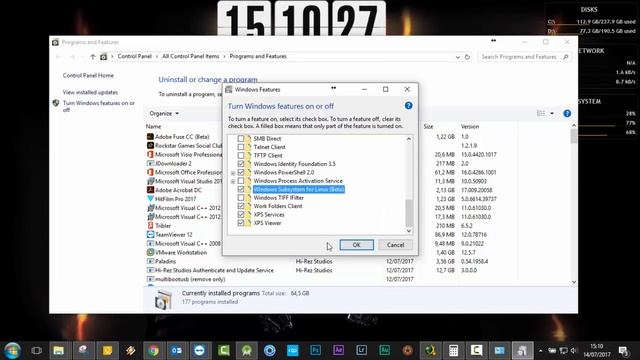Enable Telnet Client checkbox

tap(241, 147)
